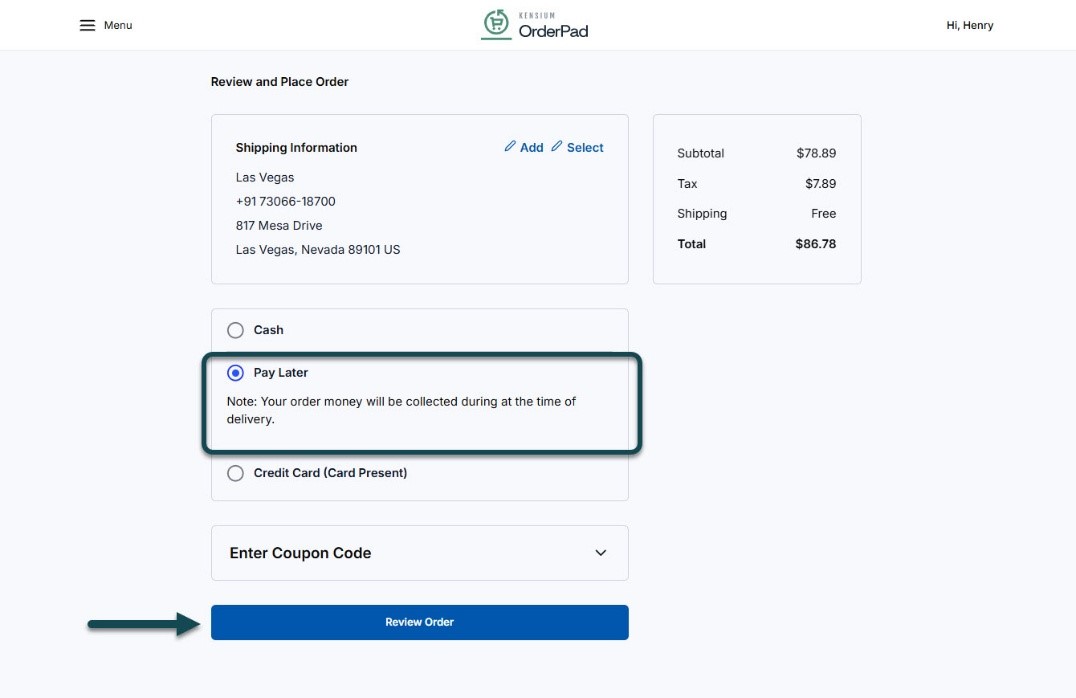
Task: Select the Pay Later radio button
Action: tap(235, 373)
